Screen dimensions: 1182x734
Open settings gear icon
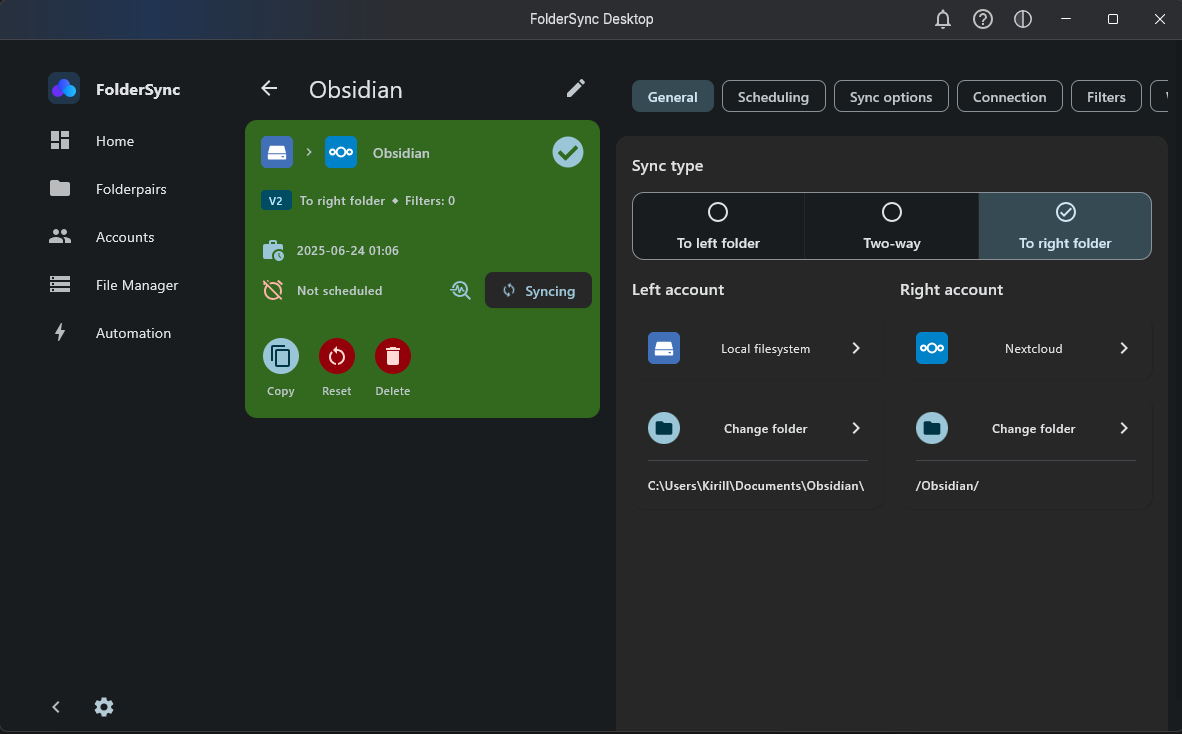click(x=104, y=707)
